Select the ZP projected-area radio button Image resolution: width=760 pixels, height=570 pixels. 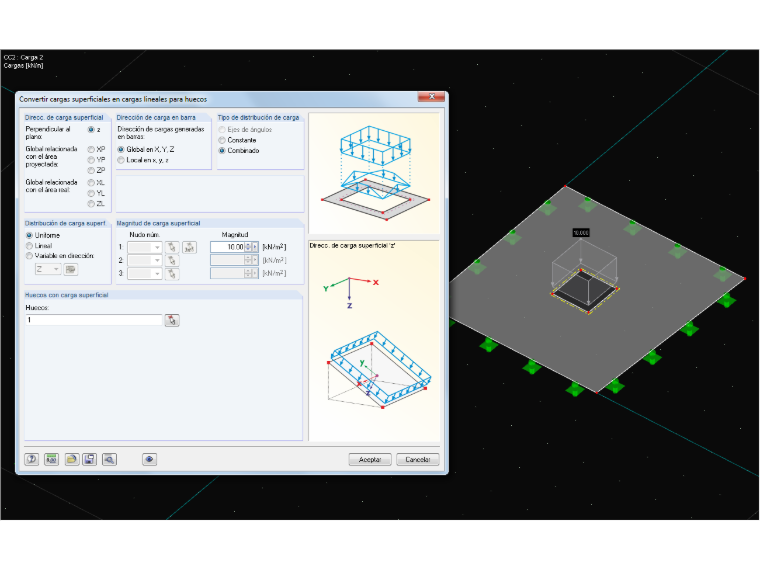pyautogui.click(x=91, y=170)
